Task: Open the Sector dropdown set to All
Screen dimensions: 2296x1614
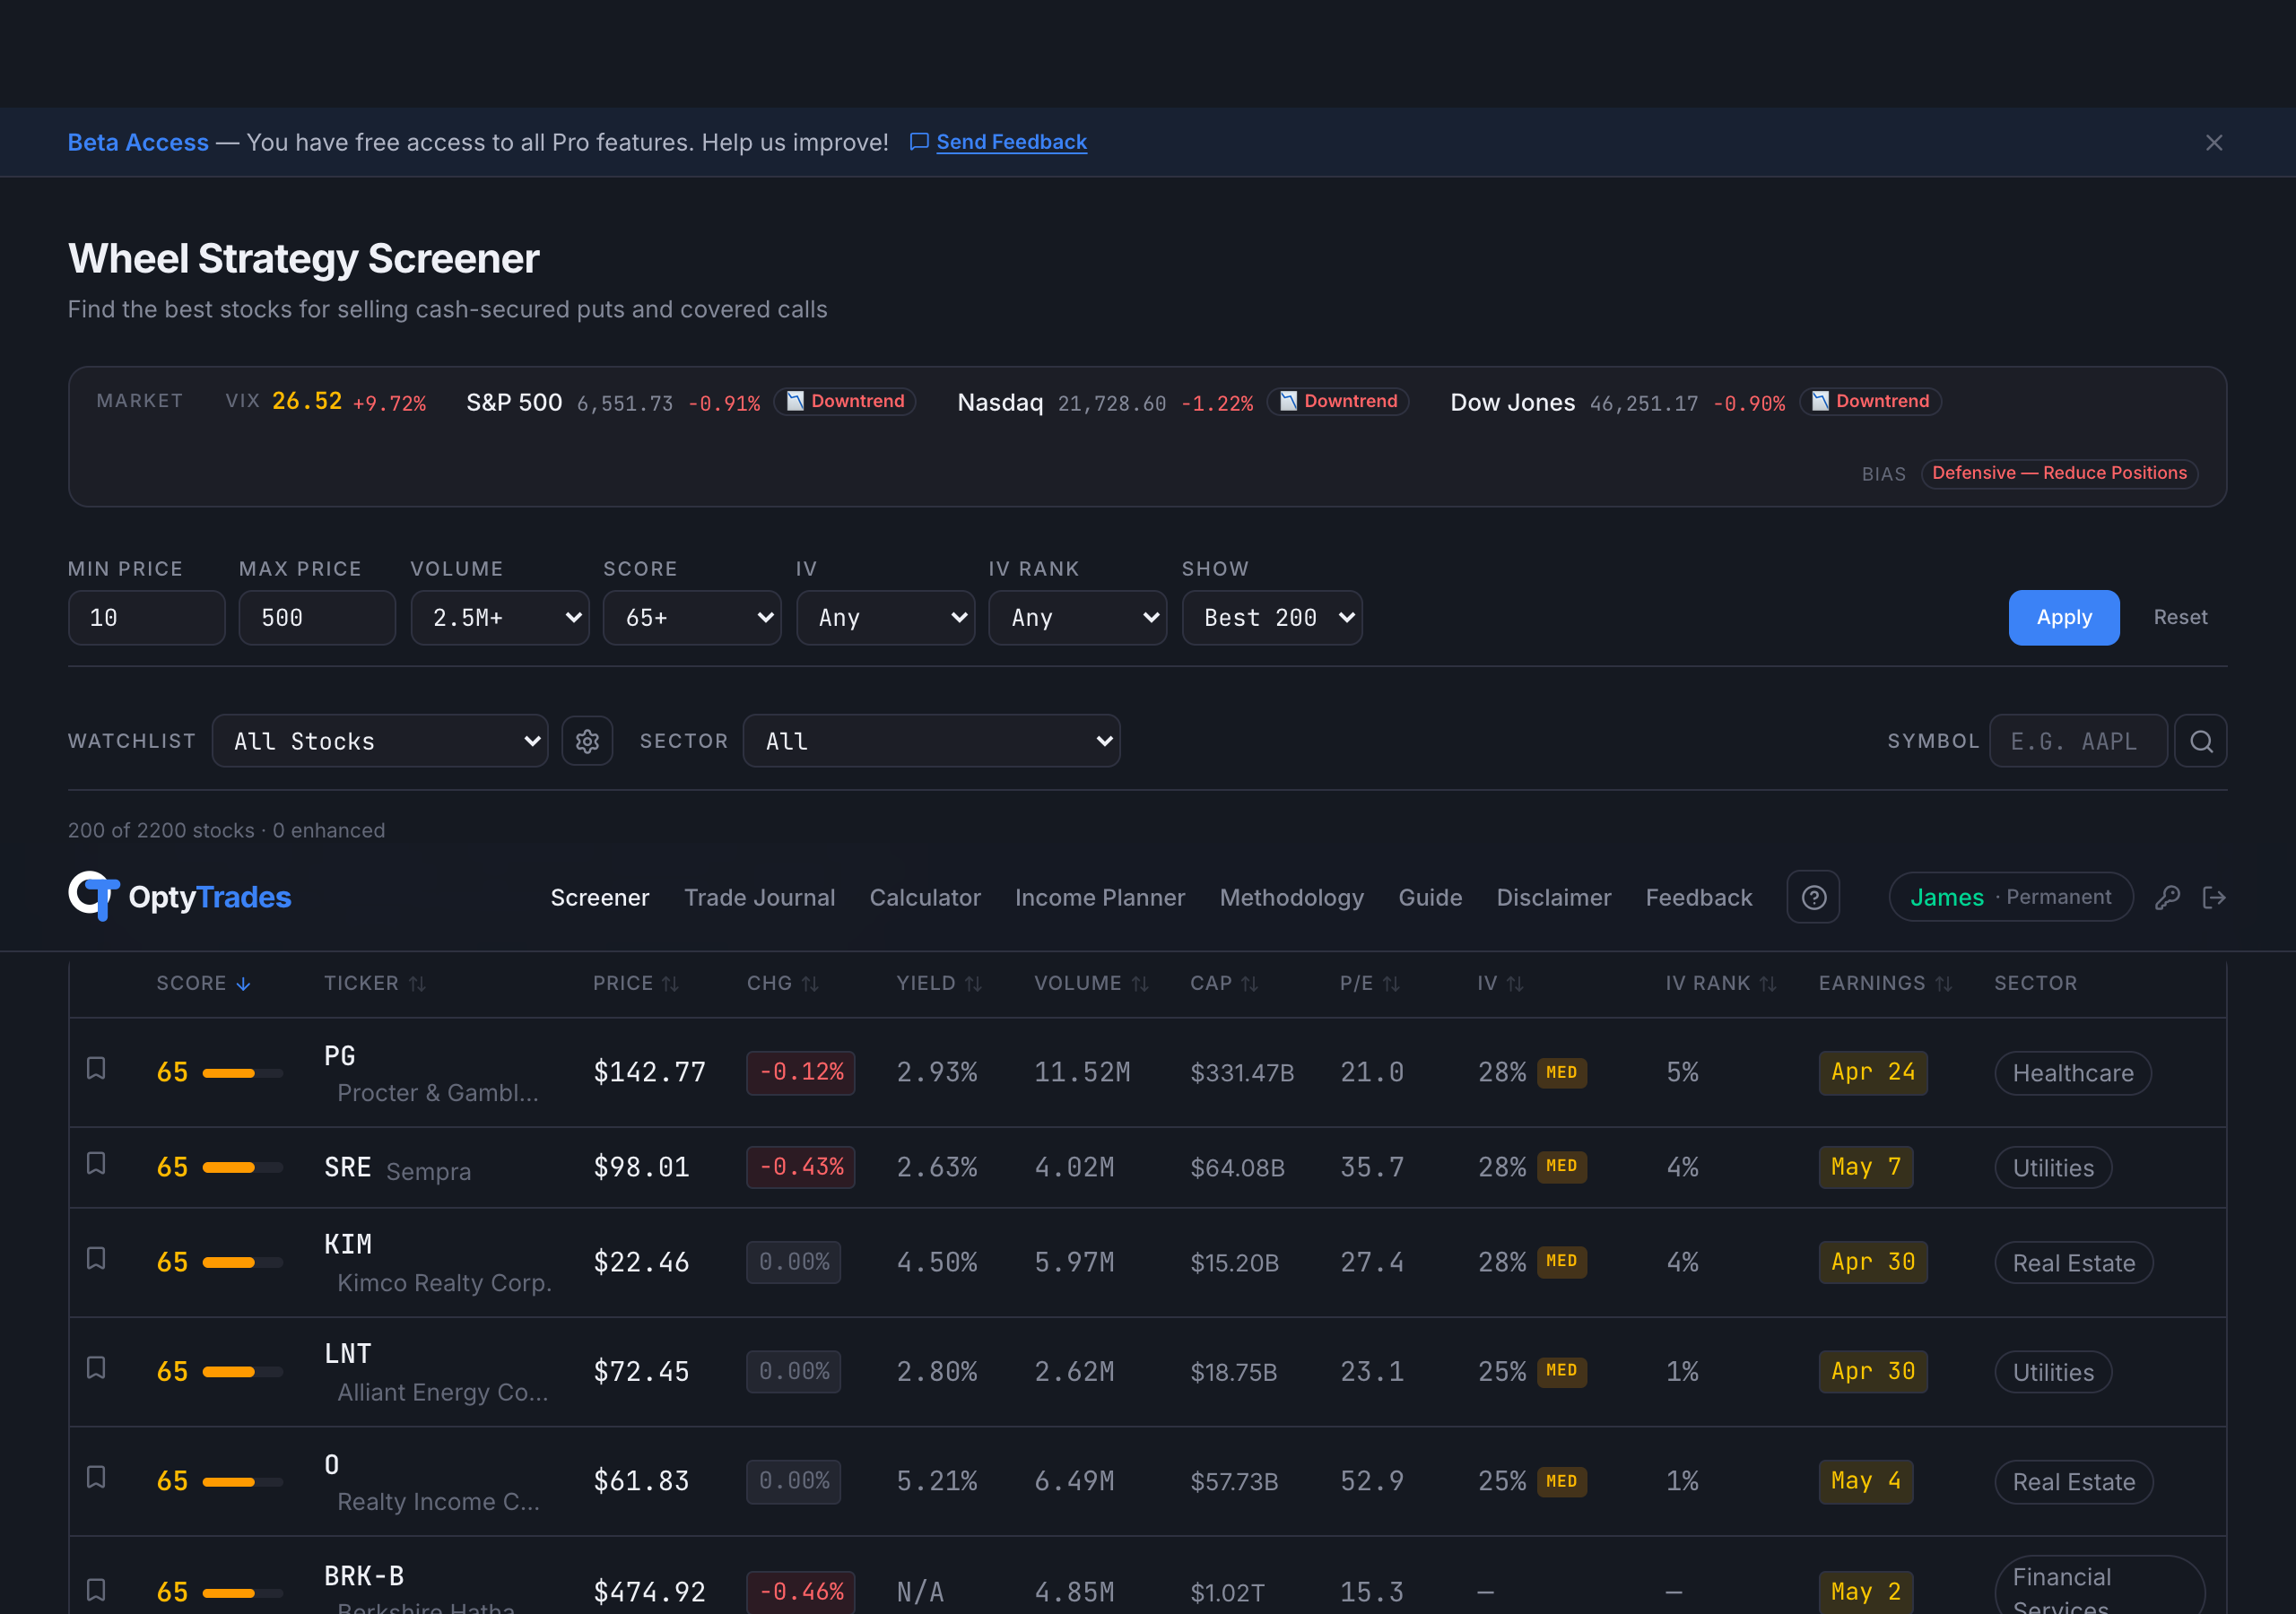Action: click(931, 740)
